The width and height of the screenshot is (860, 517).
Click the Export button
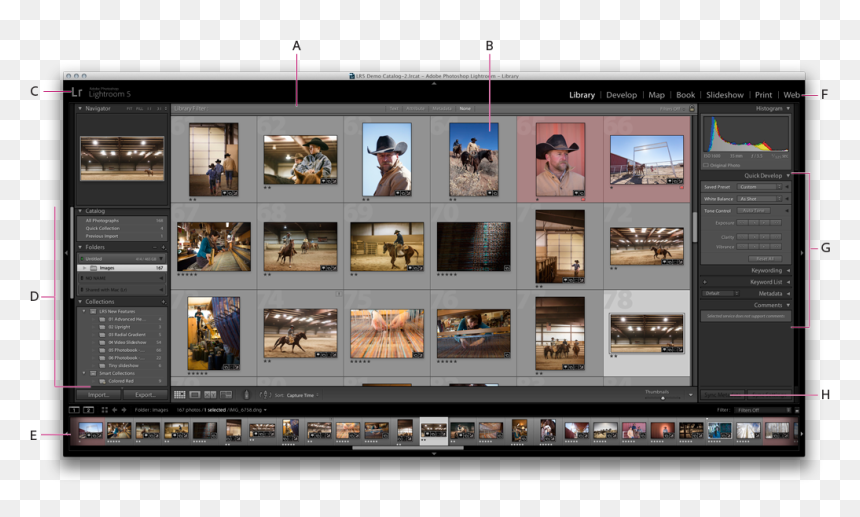[x=145, y=395]
